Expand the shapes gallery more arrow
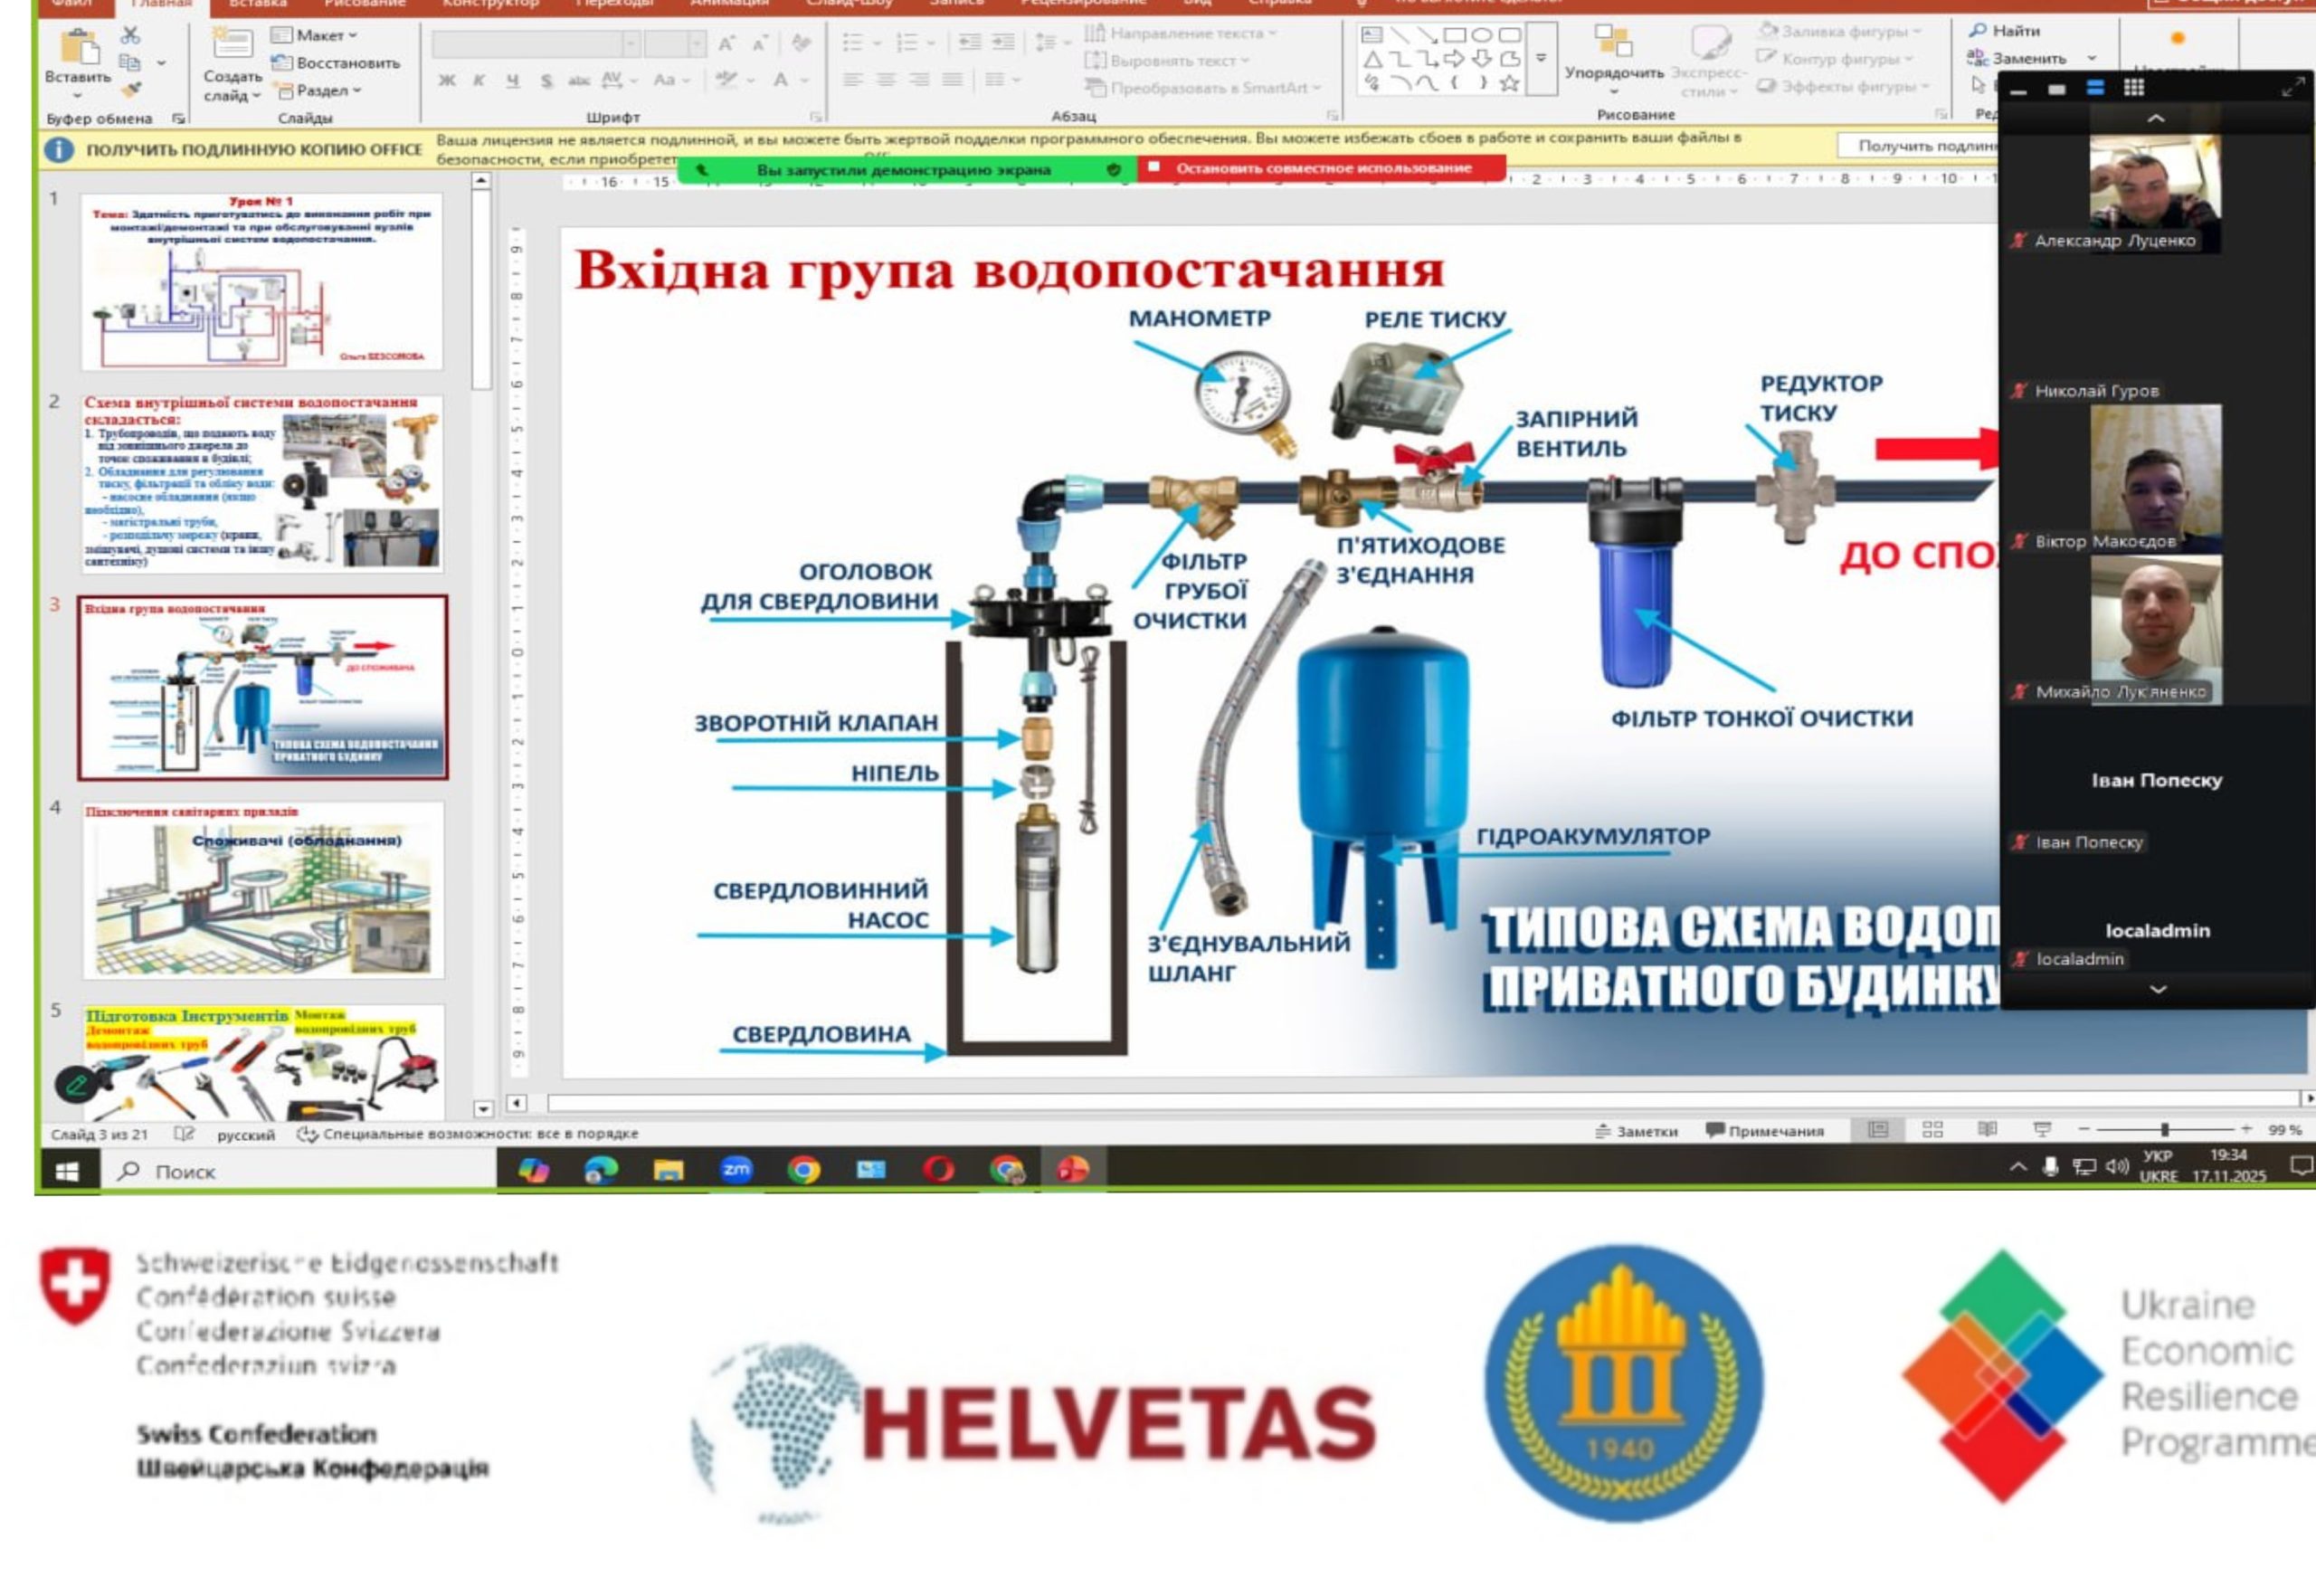The width and height of the screenshot is (2316, 1596). pyautogui.click(x=1541, y=58)
